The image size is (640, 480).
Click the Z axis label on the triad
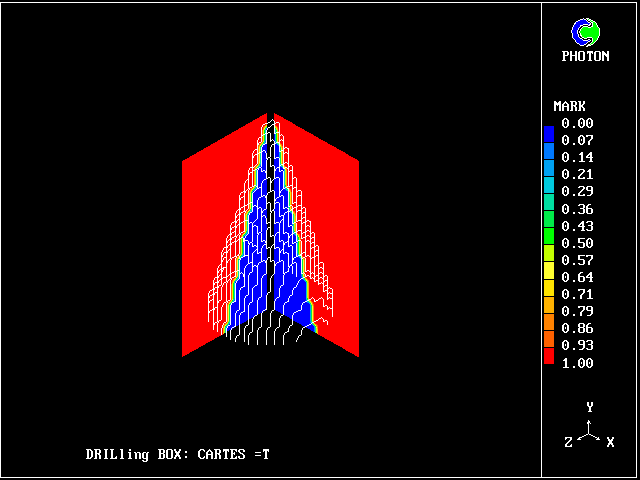coord(568,442)
